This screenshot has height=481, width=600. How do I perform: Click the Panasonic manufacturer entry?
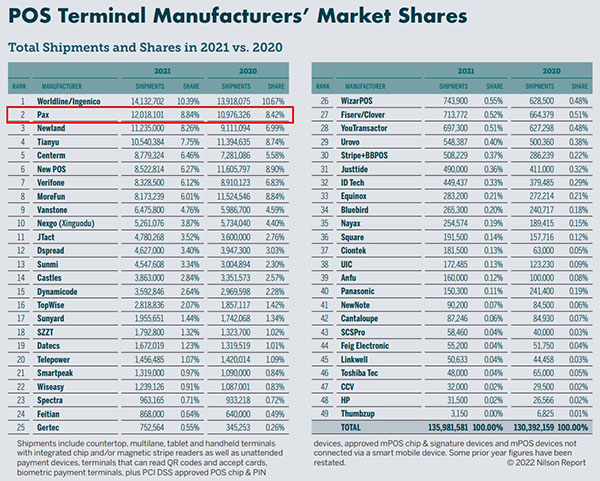tap(357, 292)
